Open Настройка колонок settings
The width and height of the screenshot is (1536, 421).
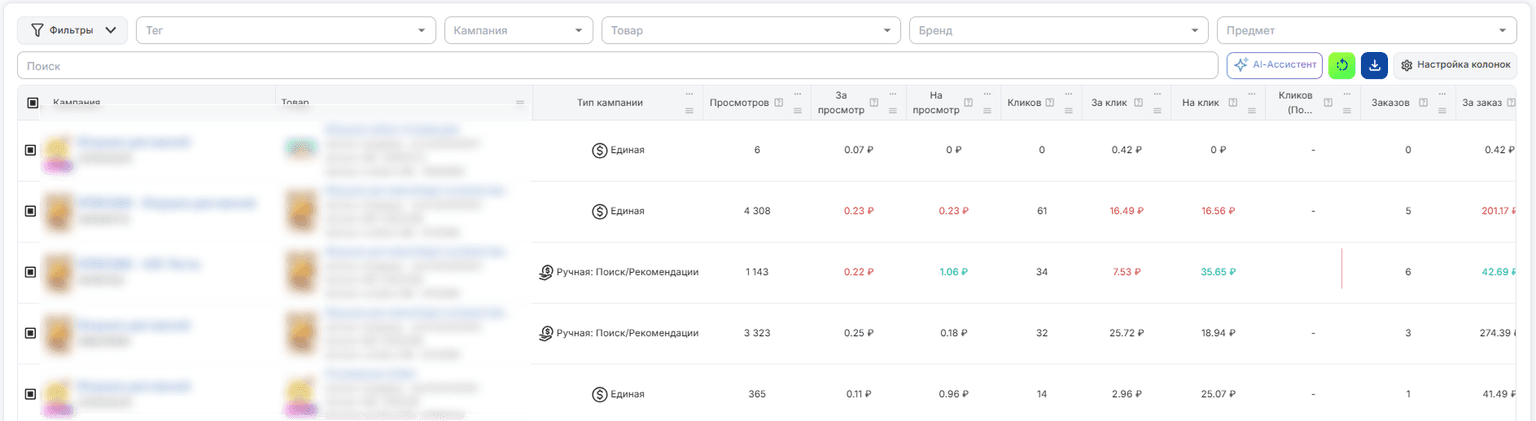tap(1455, 65)
